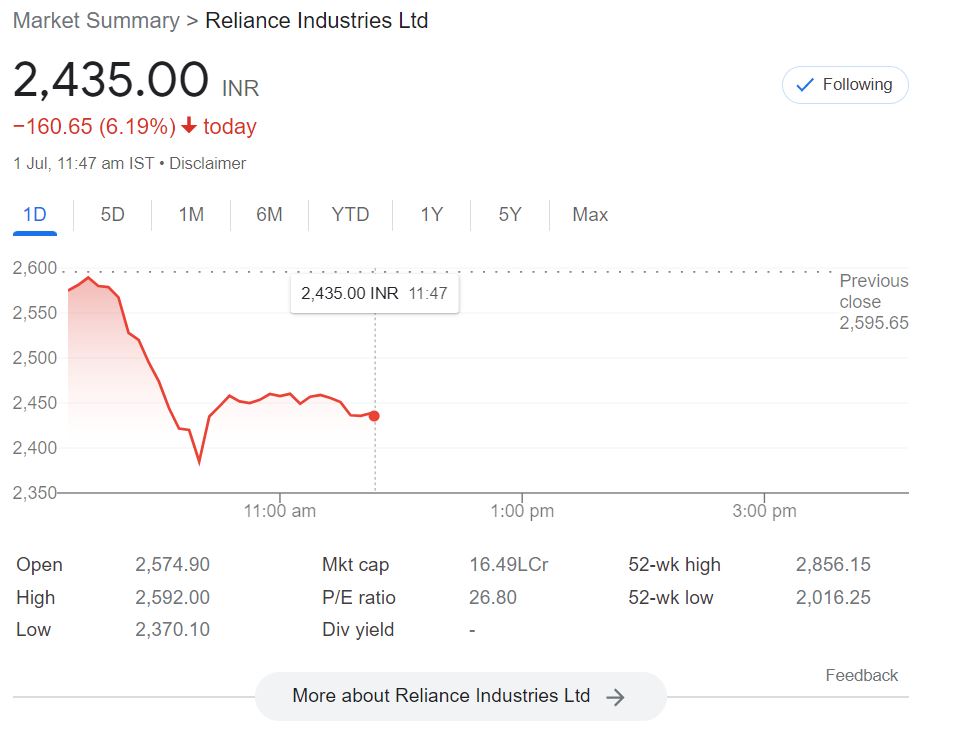Select the Max range tab
This screenshot has width=960, height=737.
590,215
